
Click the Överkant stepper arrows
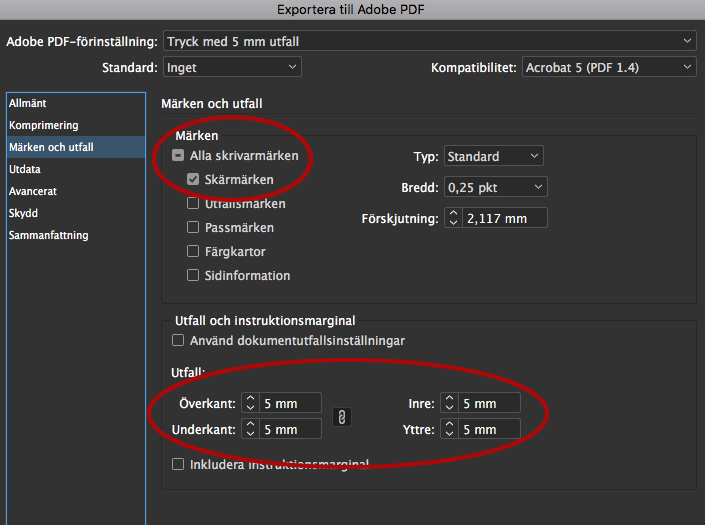[x=250, y=403]
